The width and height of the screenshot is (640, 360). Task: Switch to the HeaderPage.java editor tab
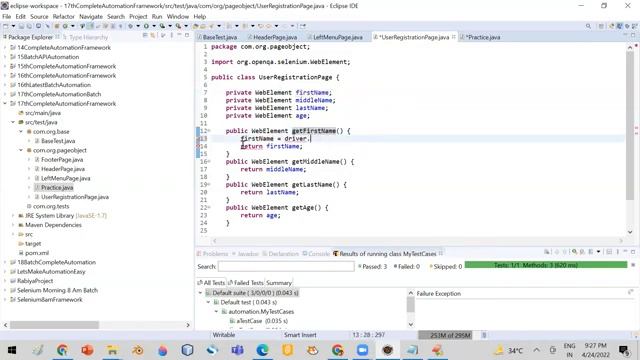coord(273,37)
